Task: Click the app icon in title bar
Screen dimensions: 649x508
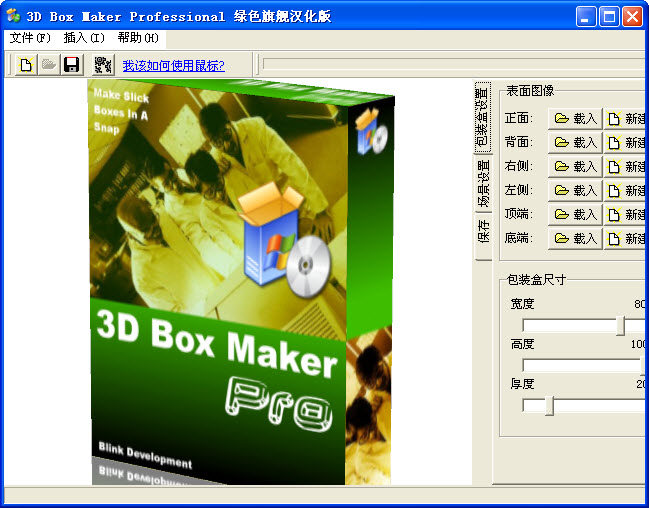Action: [14, 16]
